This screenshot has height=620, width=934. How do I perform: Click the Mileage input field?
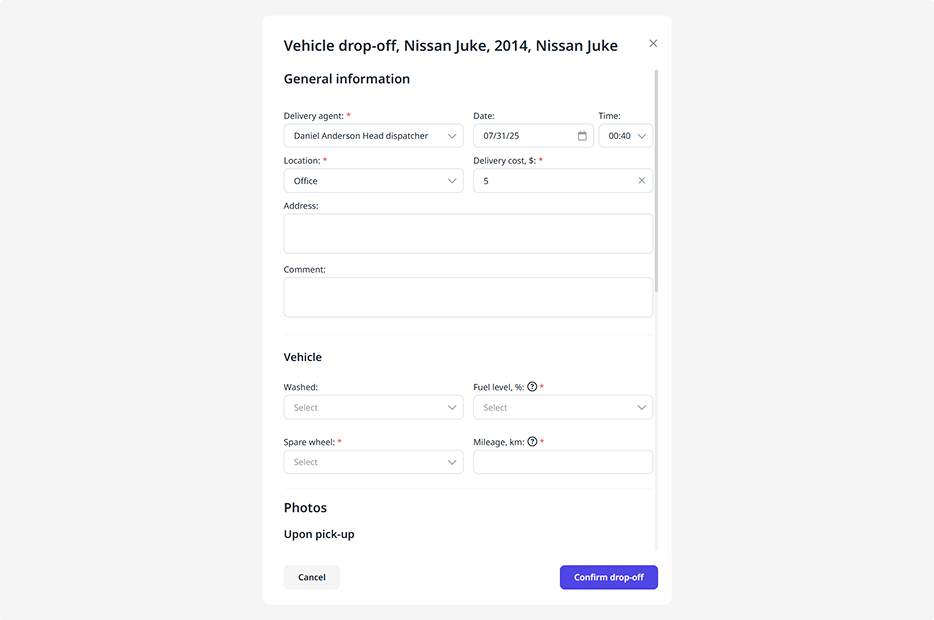pyautogui.click(x=563, y=462)
